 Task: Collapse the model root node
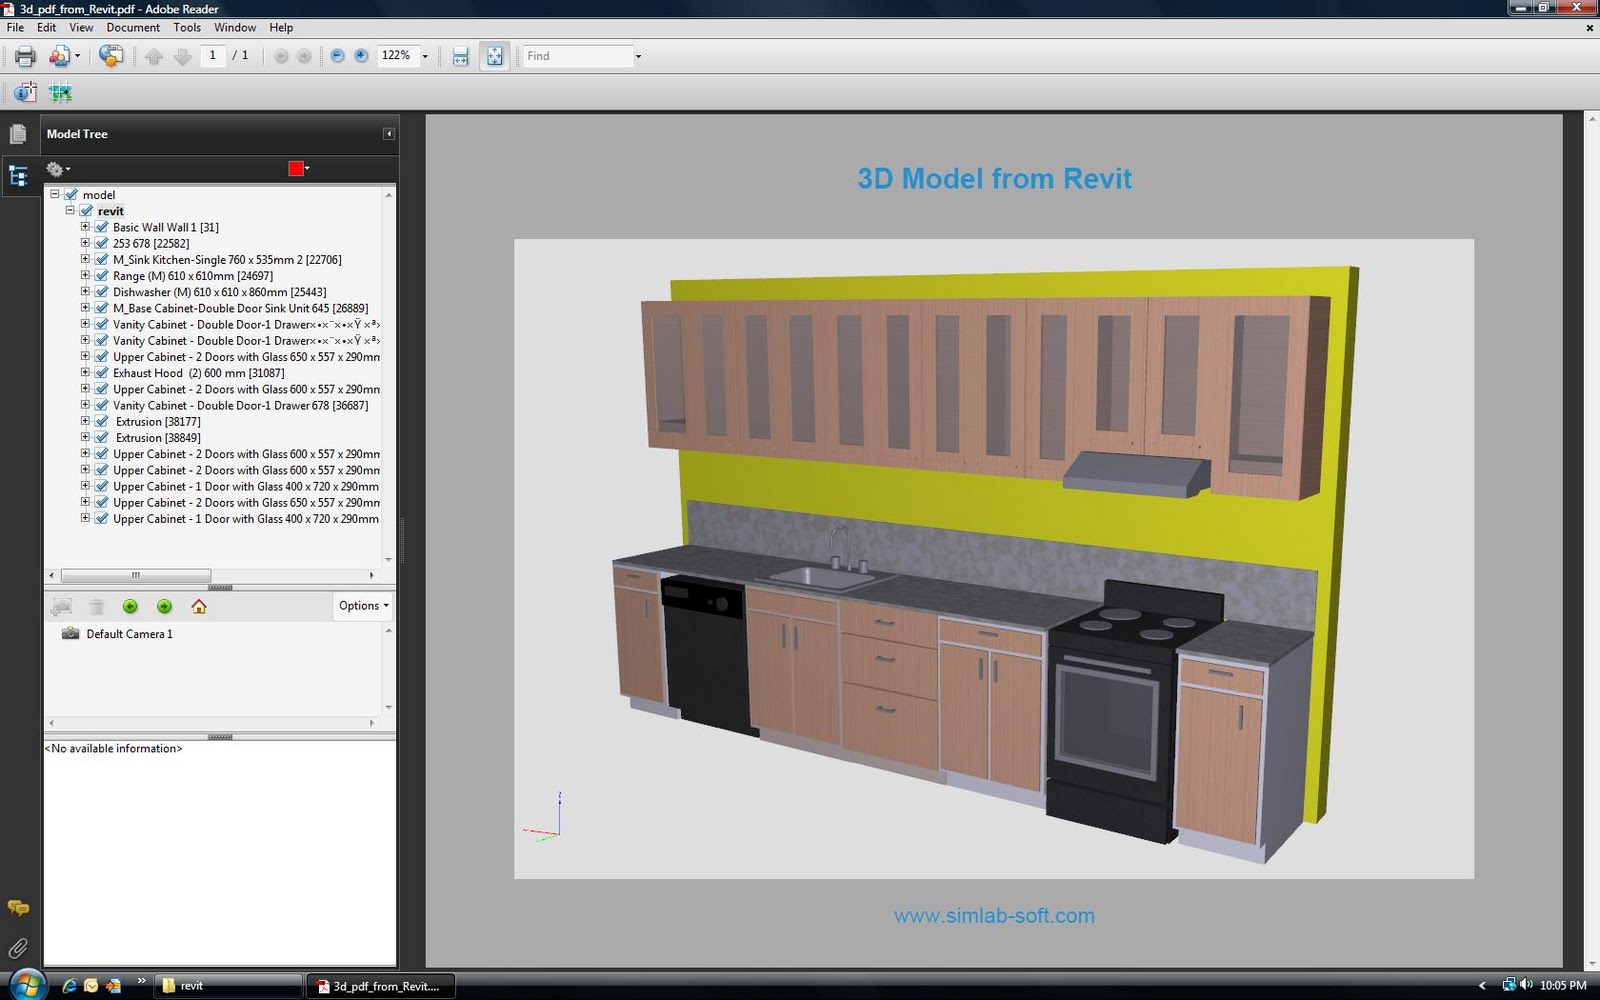[x=55, y=194]
